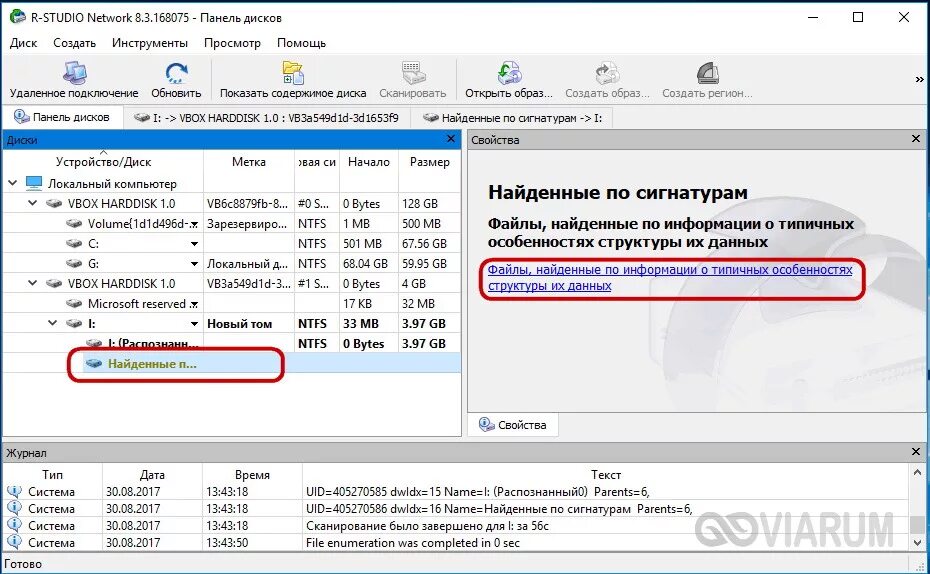Click the Свойства bottom tab

513,425
